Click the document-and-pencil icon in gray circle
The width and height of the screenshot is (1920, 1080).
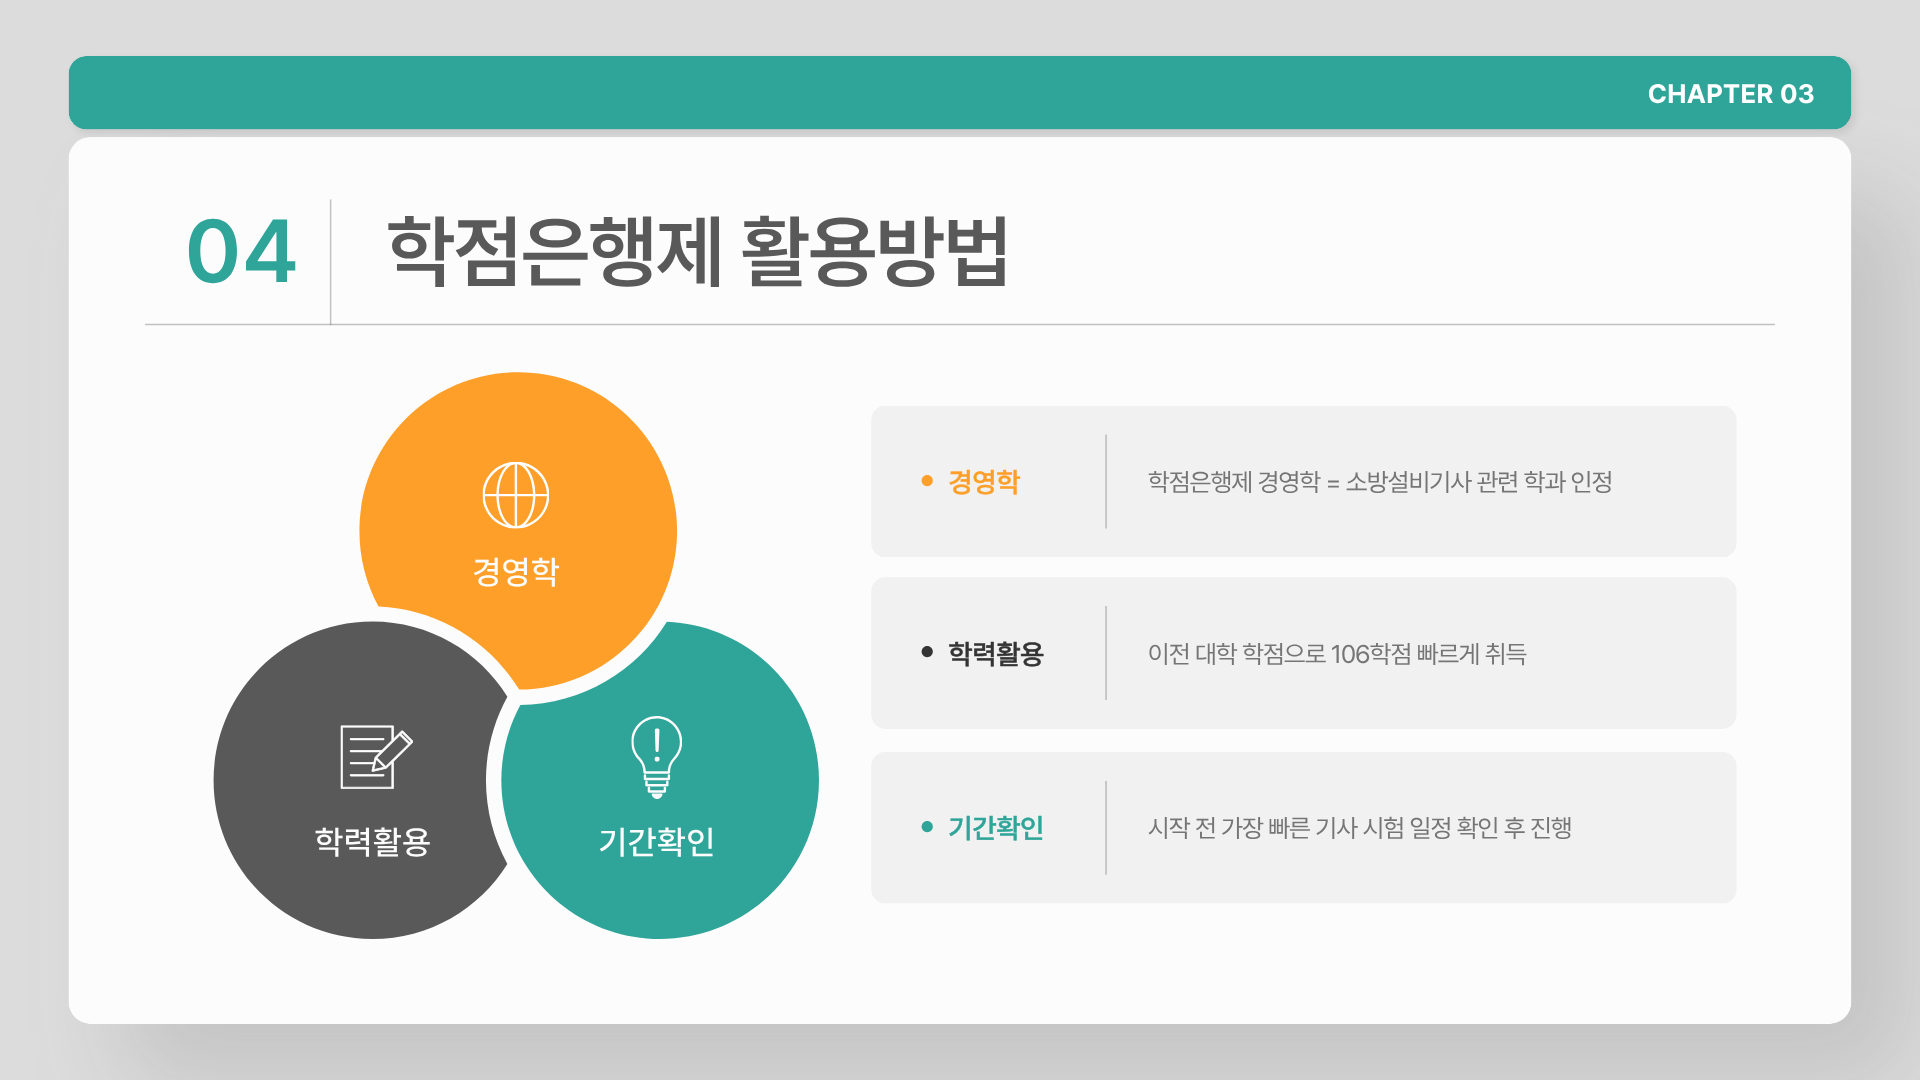coord(376,756)
